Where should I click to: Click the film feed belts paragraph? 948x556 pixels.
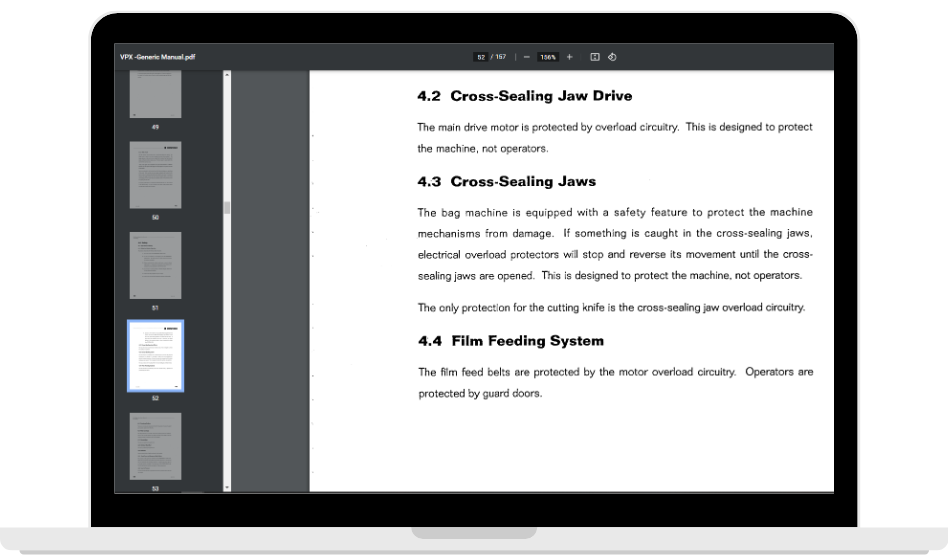pos(614,382)
